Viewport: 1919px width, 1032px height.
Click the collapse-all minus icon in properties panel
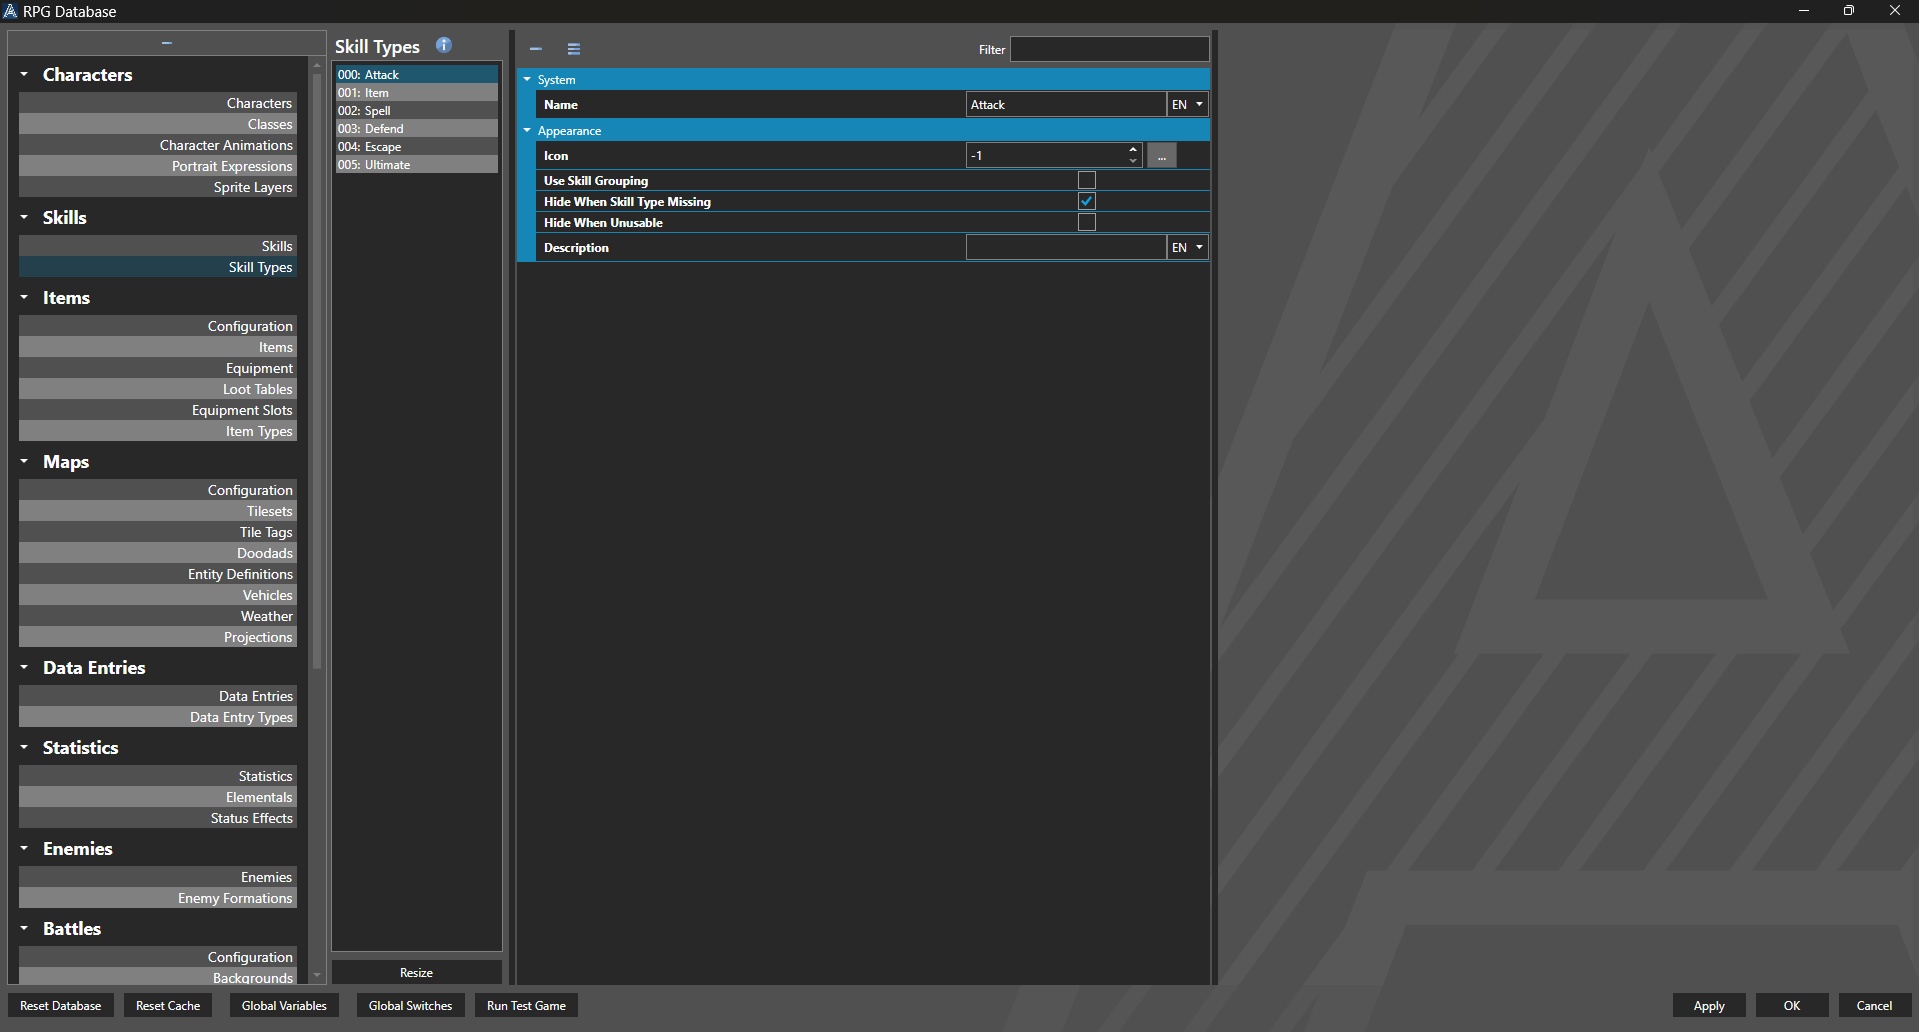(x=536, y=49)
